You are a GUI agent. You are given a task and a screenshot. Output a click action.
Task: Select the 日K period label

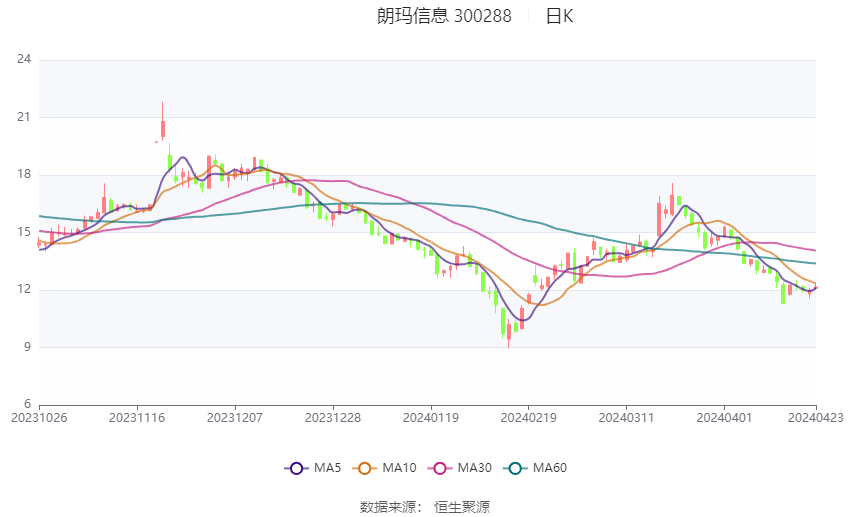click(x=559, y=16)
